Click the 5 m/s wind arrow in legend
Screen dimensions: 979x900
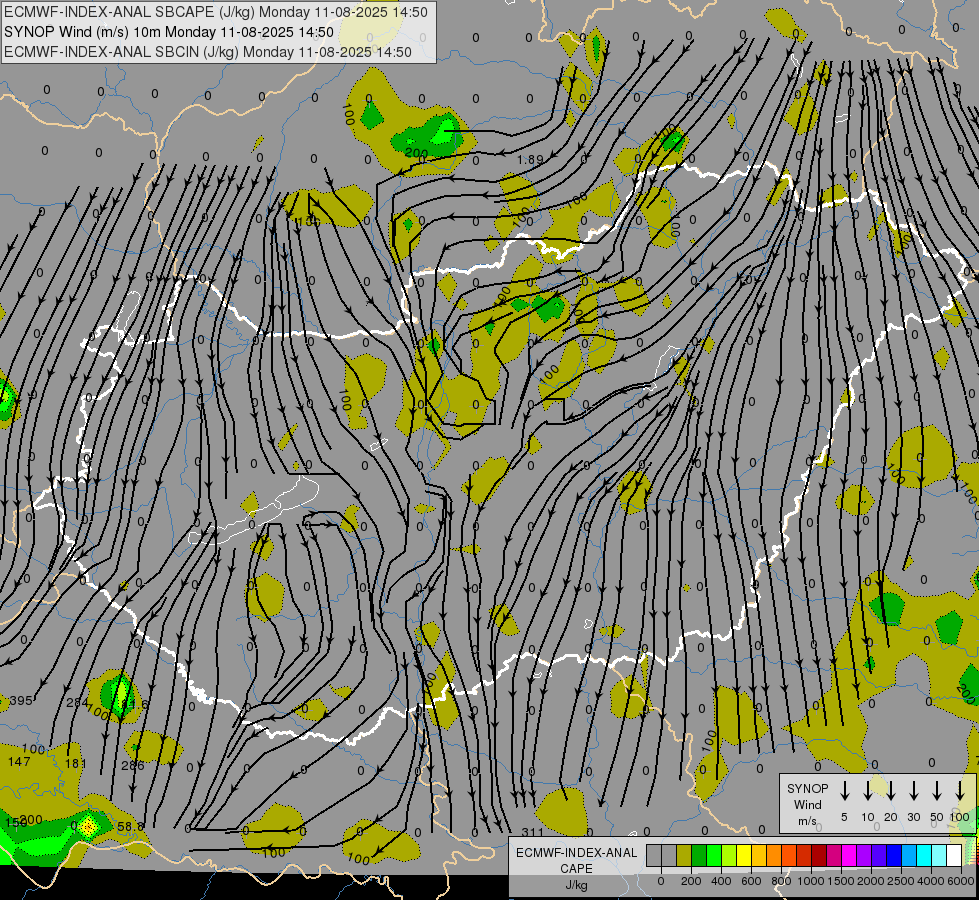(844, 791)
